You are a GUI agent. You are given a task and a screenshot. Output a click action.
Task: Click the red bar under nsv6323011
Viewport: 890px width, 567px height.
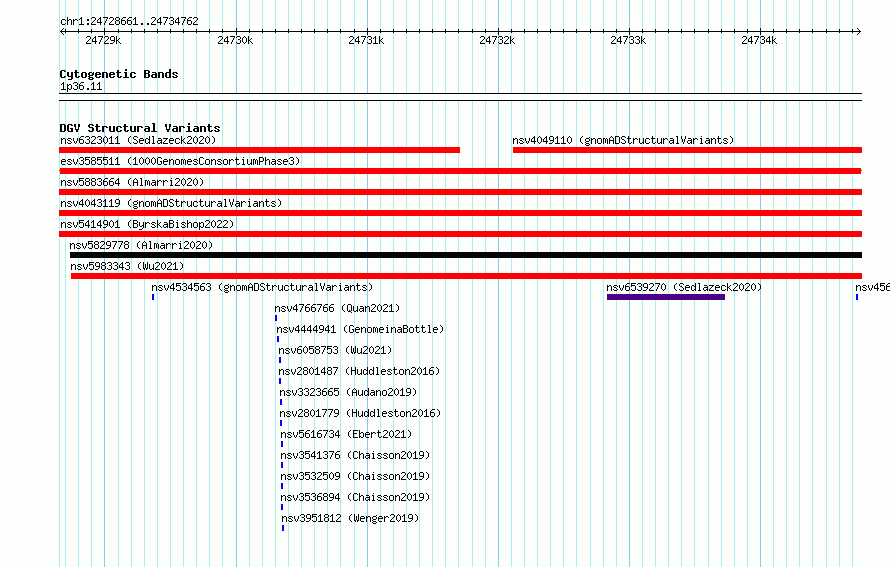click(259, 150)
